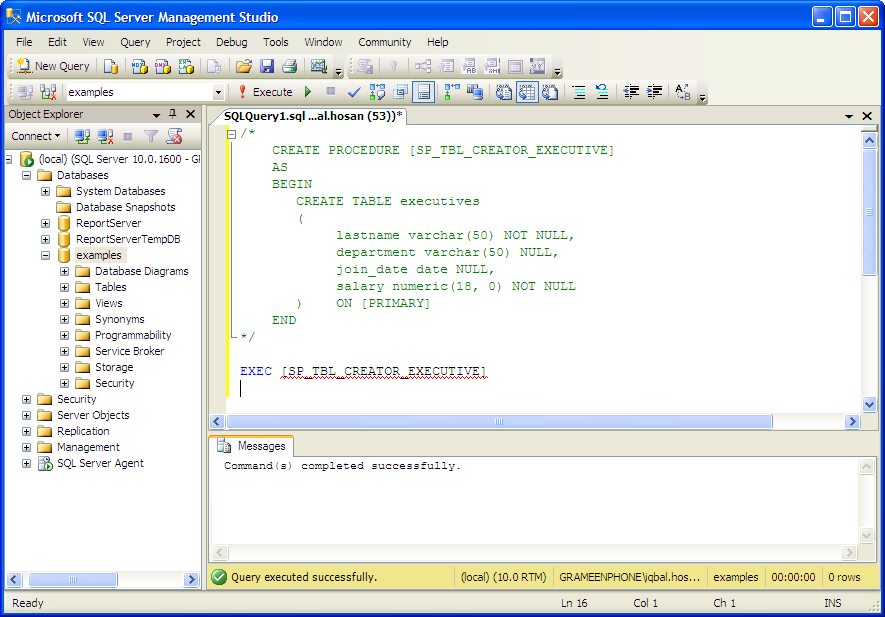Open the File menu
Screen dimensions: 885x617
click(x=24, y=42)
